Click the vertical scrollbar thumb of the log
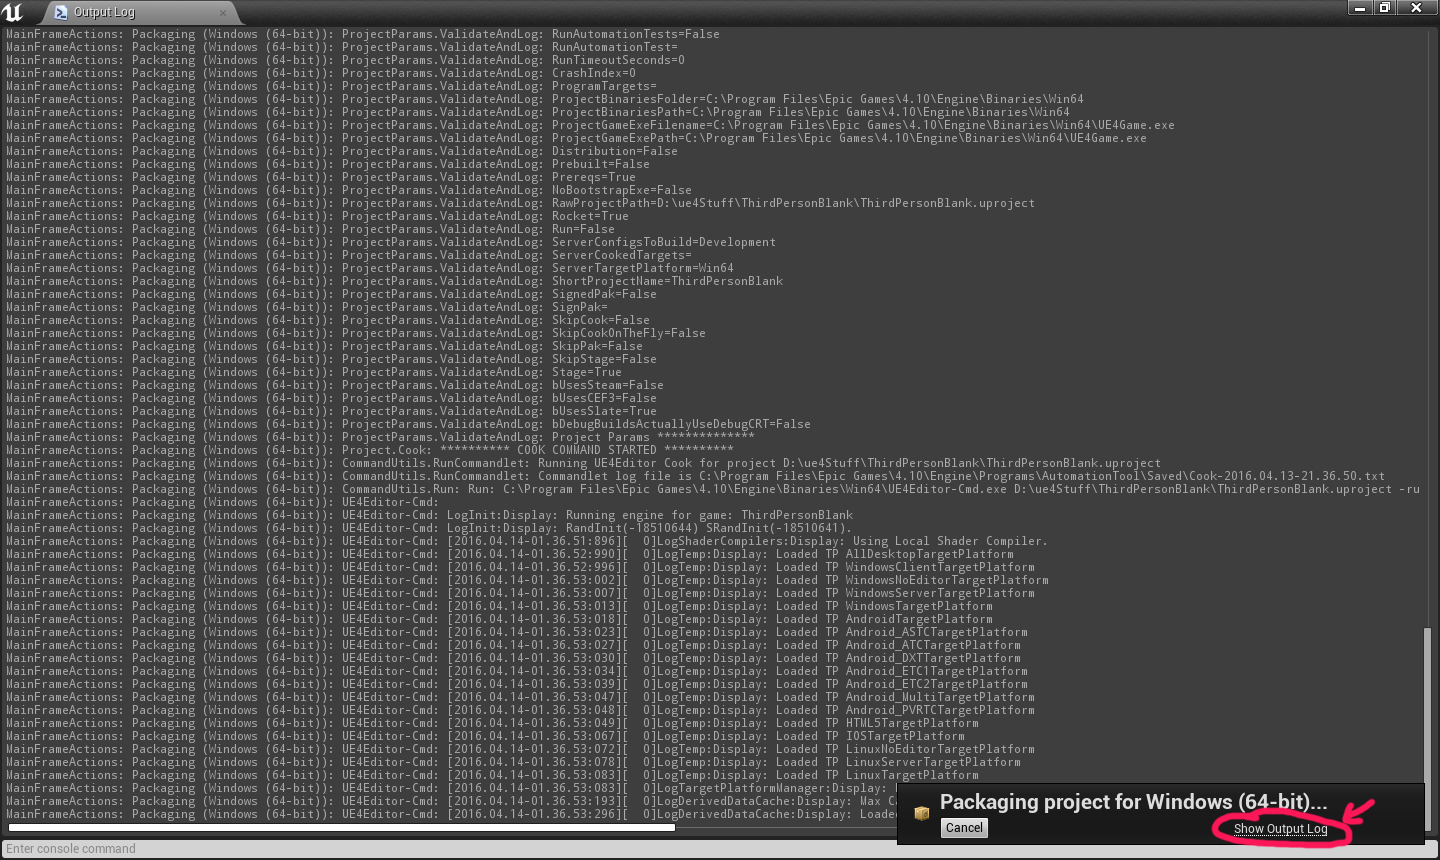The height and width of the screenshot is (860, 1440). (x=1427, y=720)
